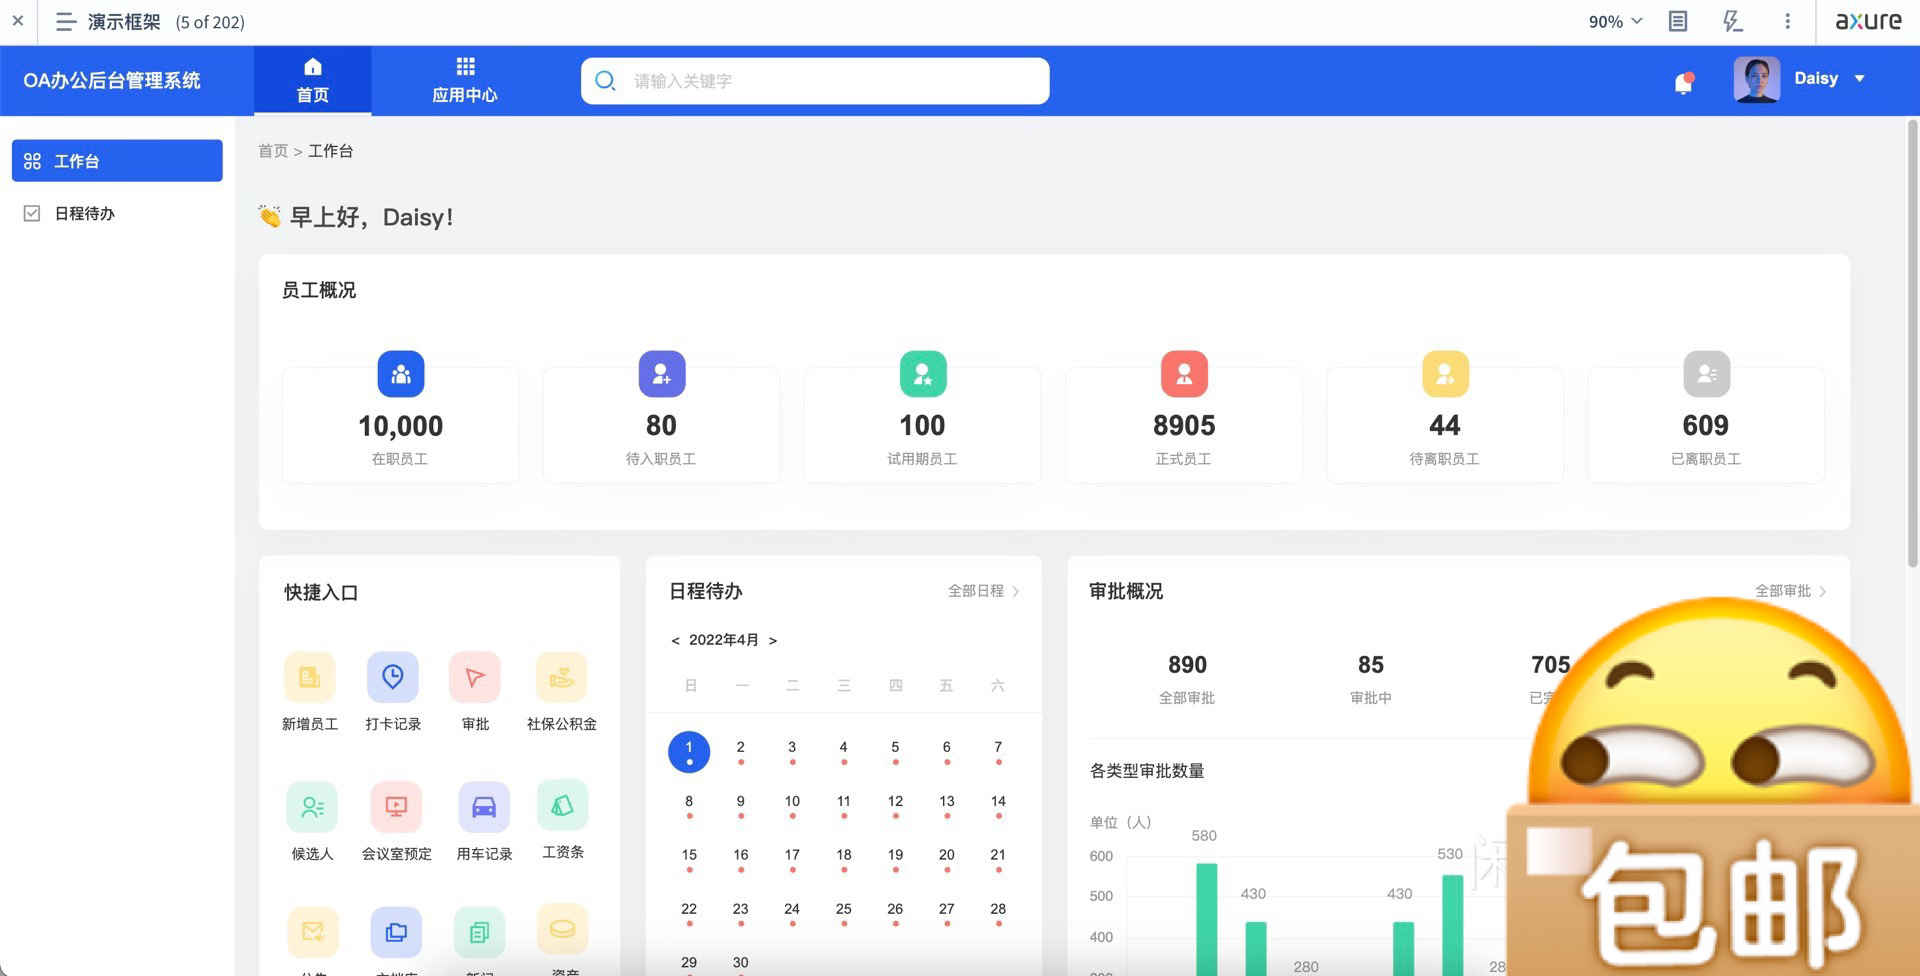Toggle the Axure hamburger menu

tap(66, 22)
